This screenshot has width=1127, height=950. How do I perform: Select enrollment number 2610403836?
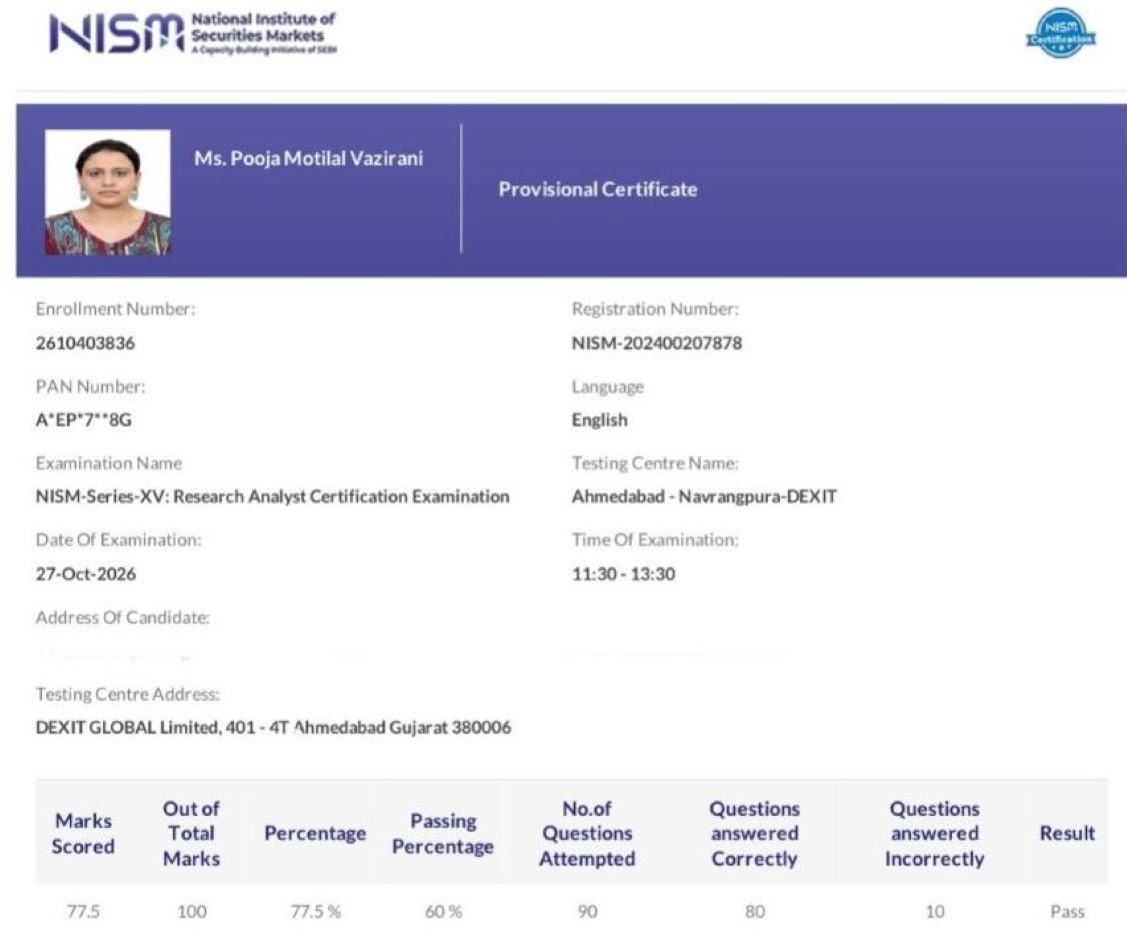point(86,343)
